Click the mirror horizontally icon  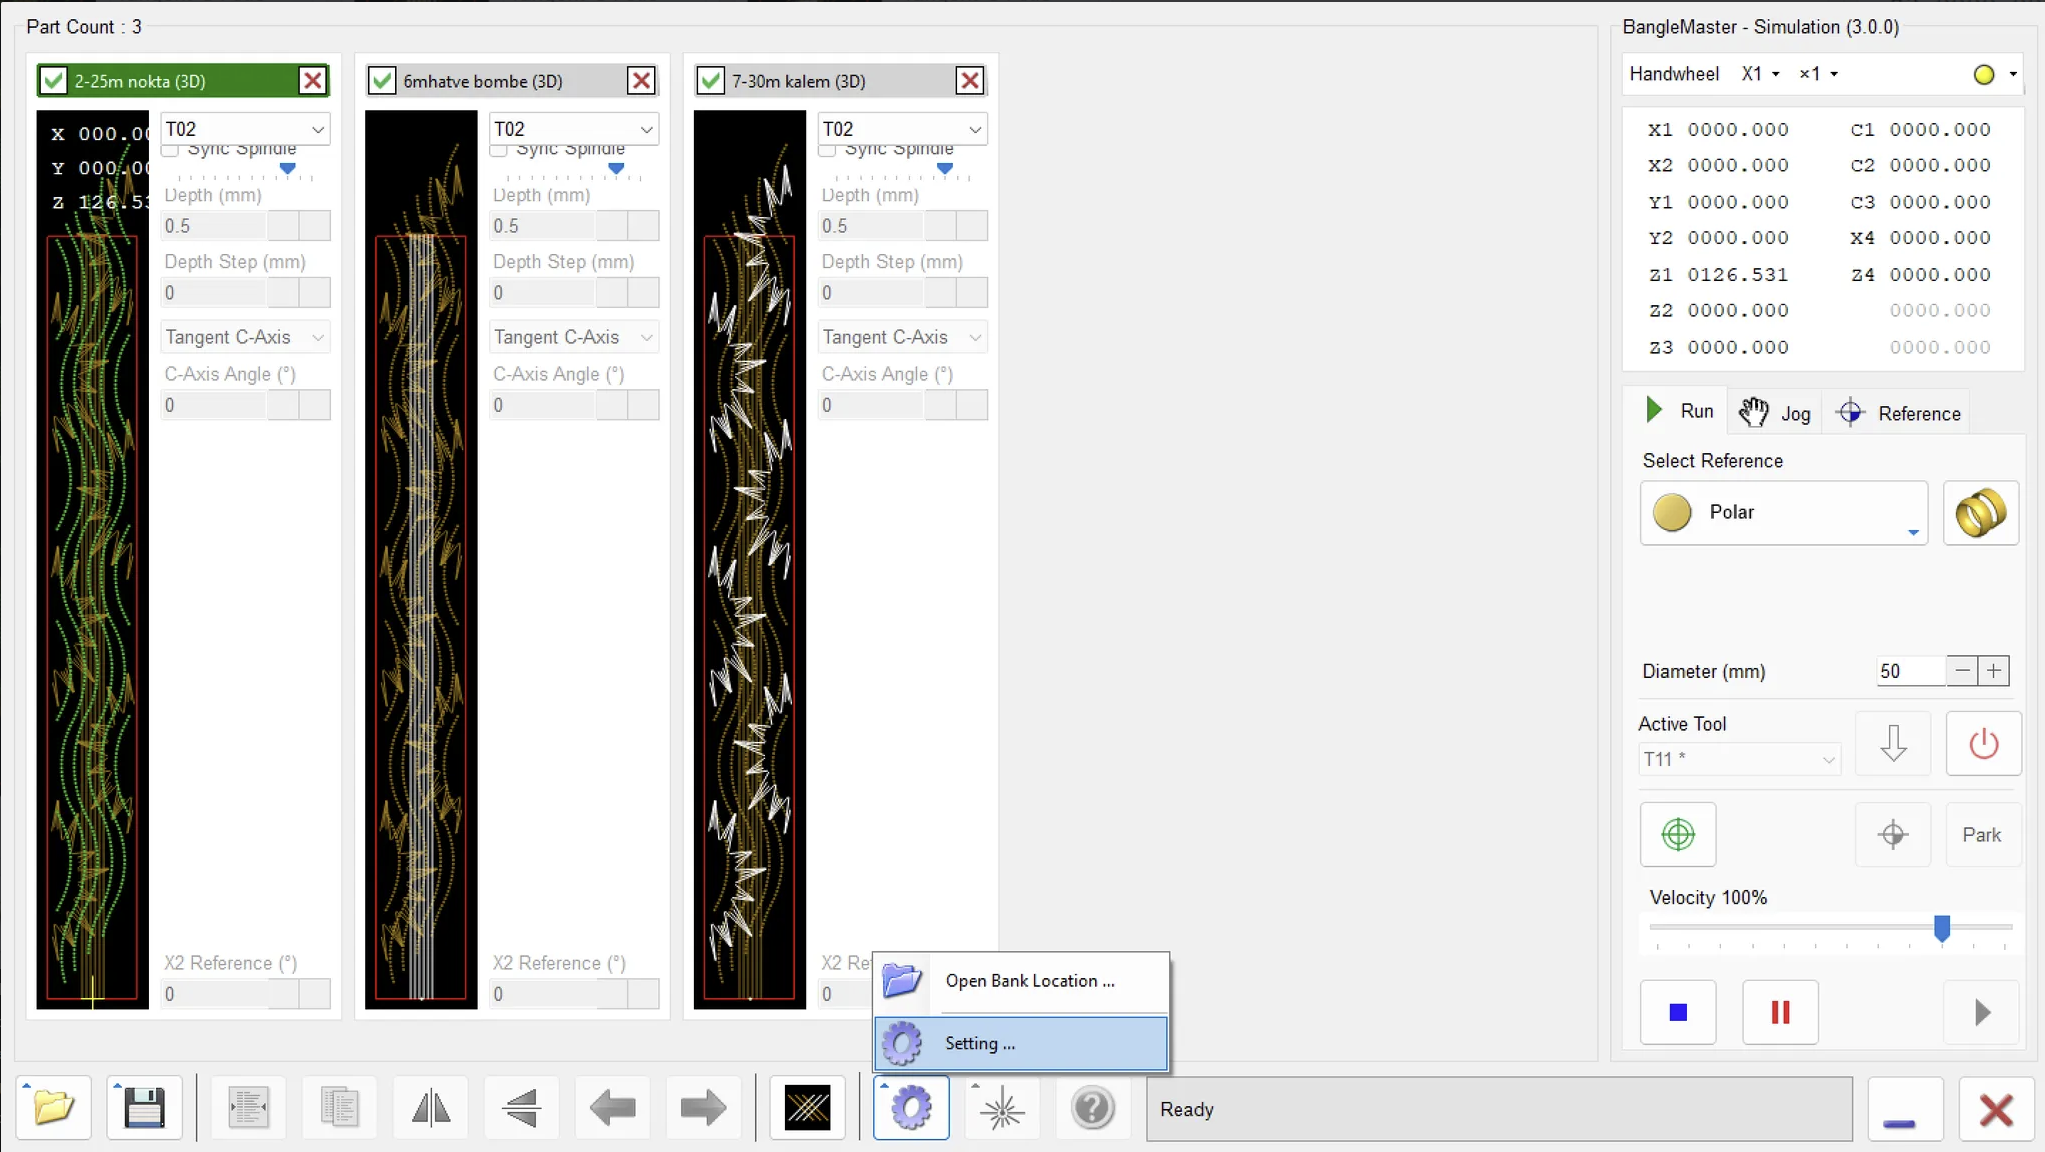[431, 1108]
